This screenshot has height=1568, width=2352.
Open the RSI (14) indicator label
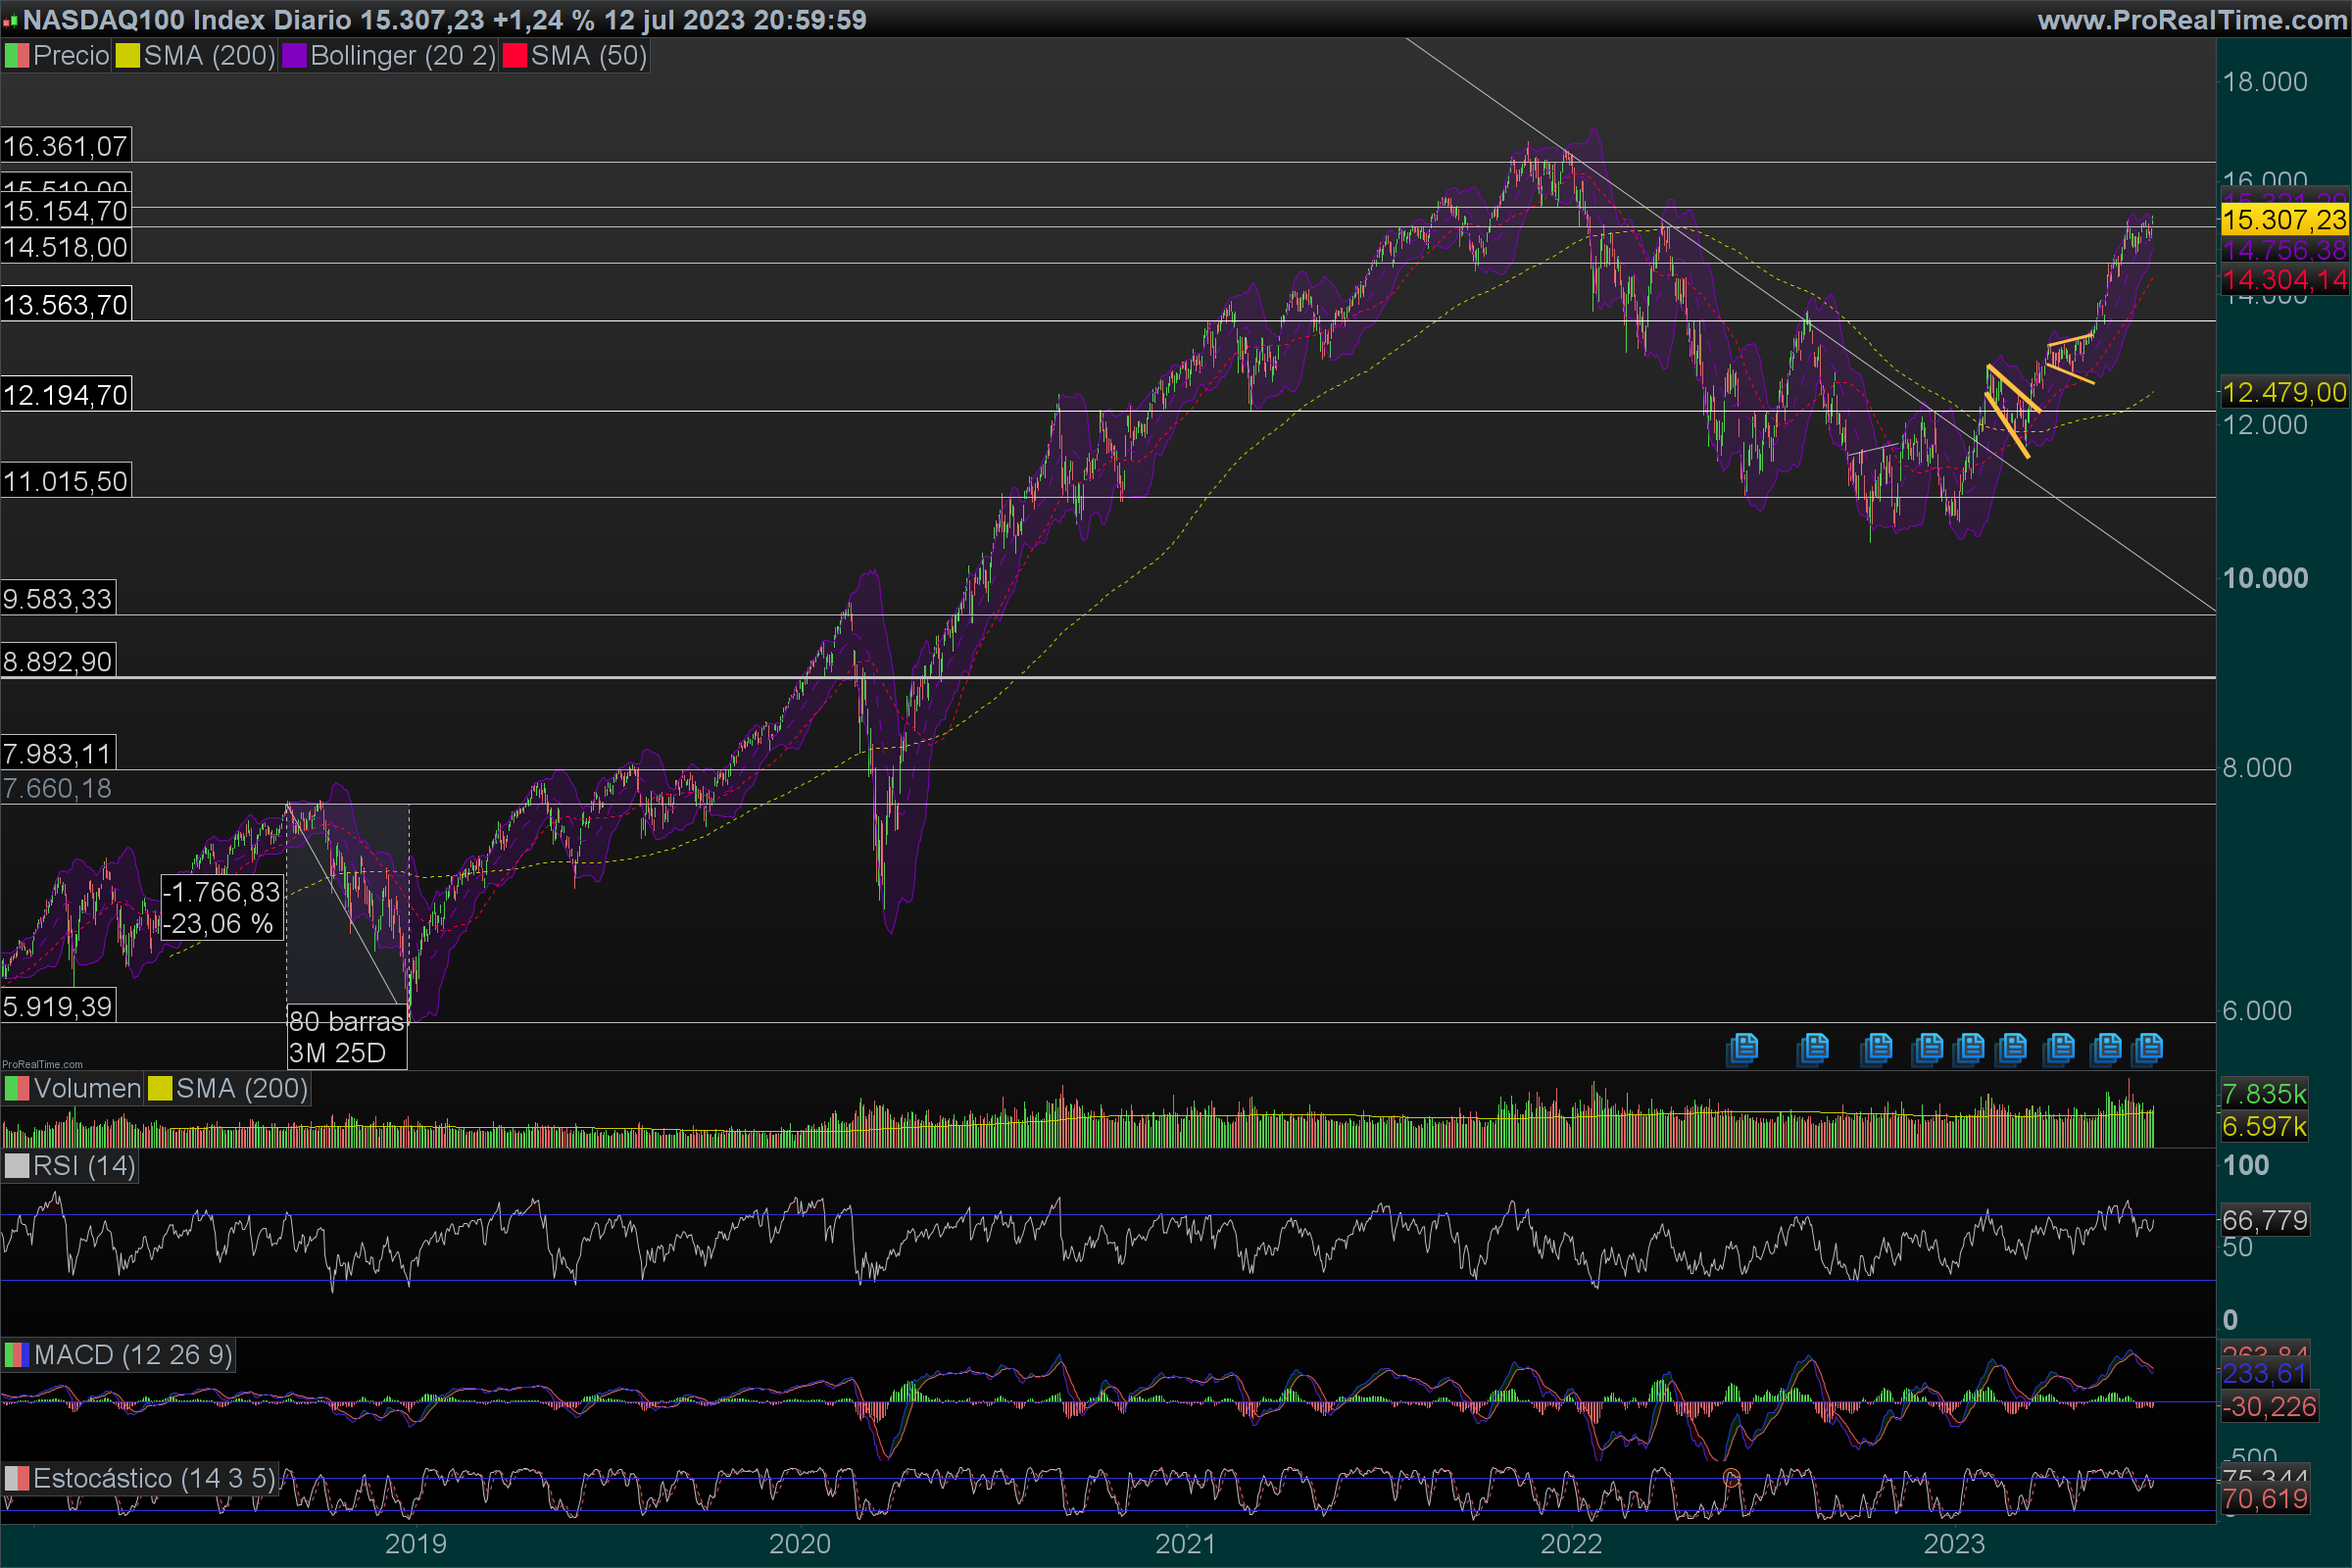83,1167
